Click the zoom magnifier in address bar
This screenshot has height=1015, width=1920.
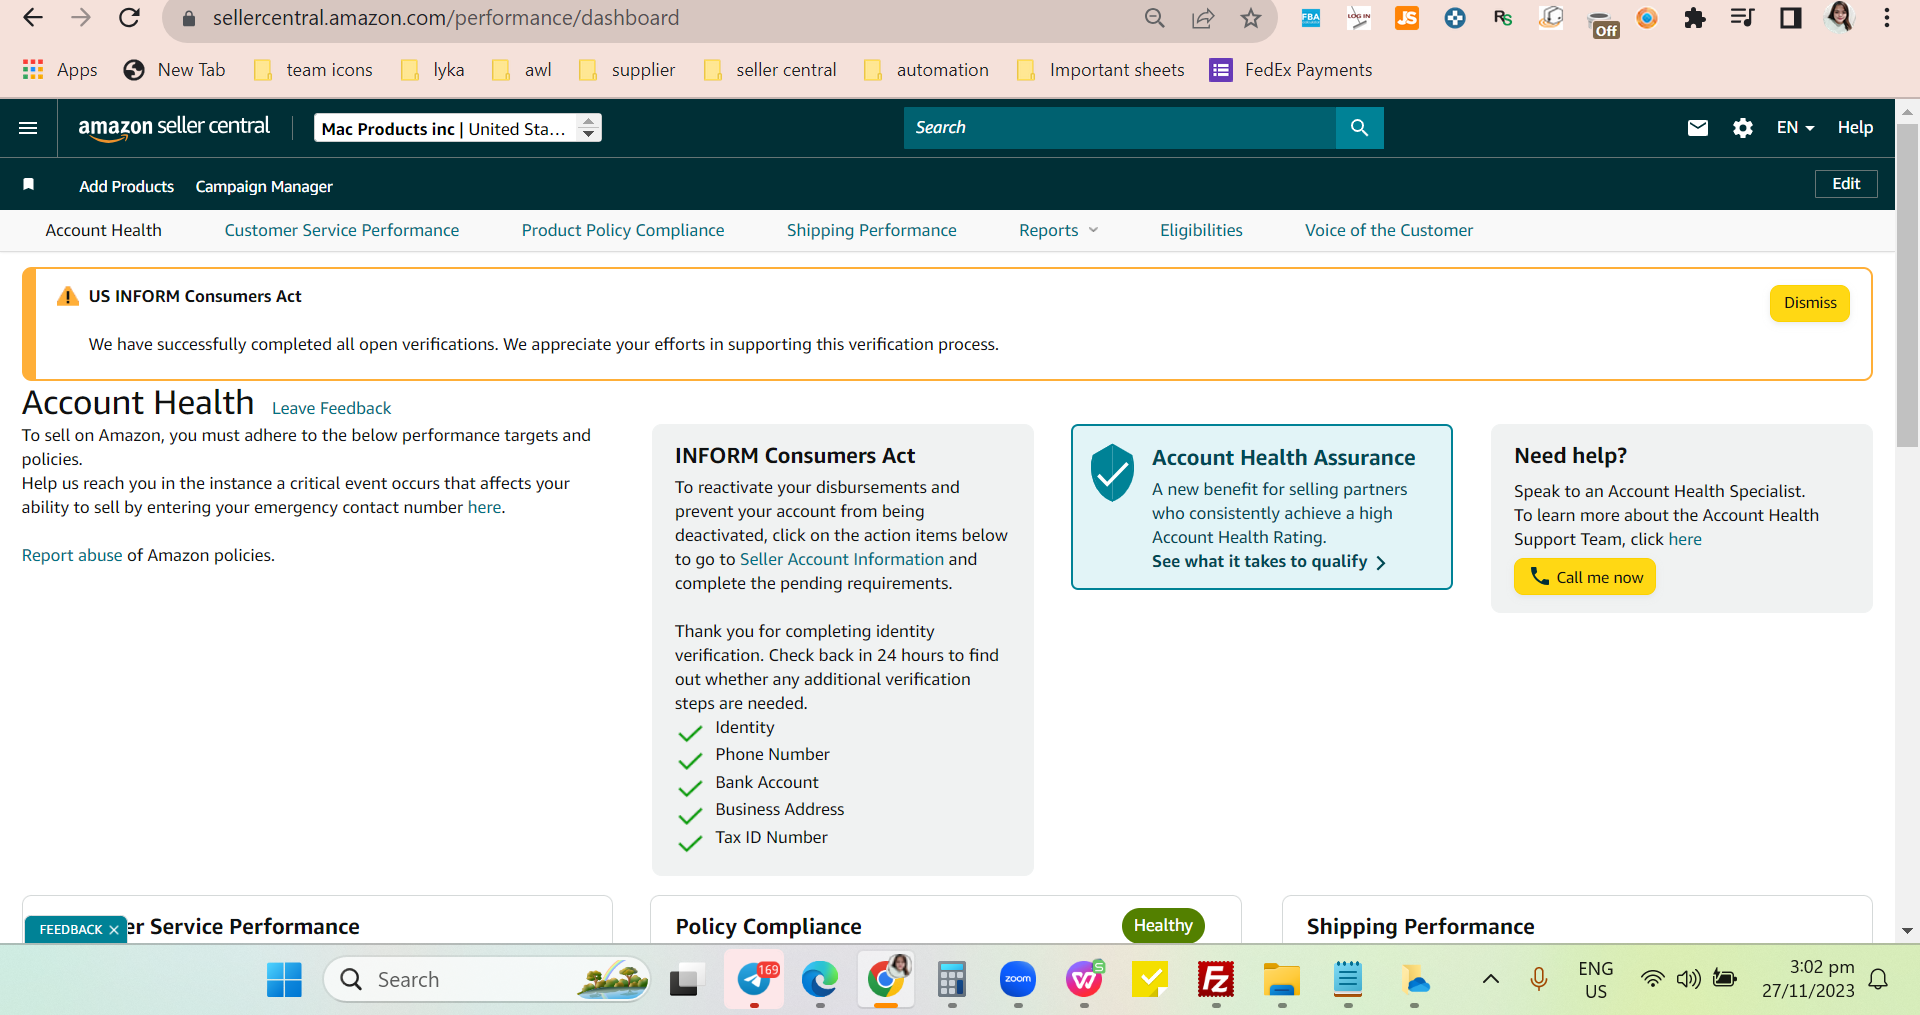pos(1155,18)
